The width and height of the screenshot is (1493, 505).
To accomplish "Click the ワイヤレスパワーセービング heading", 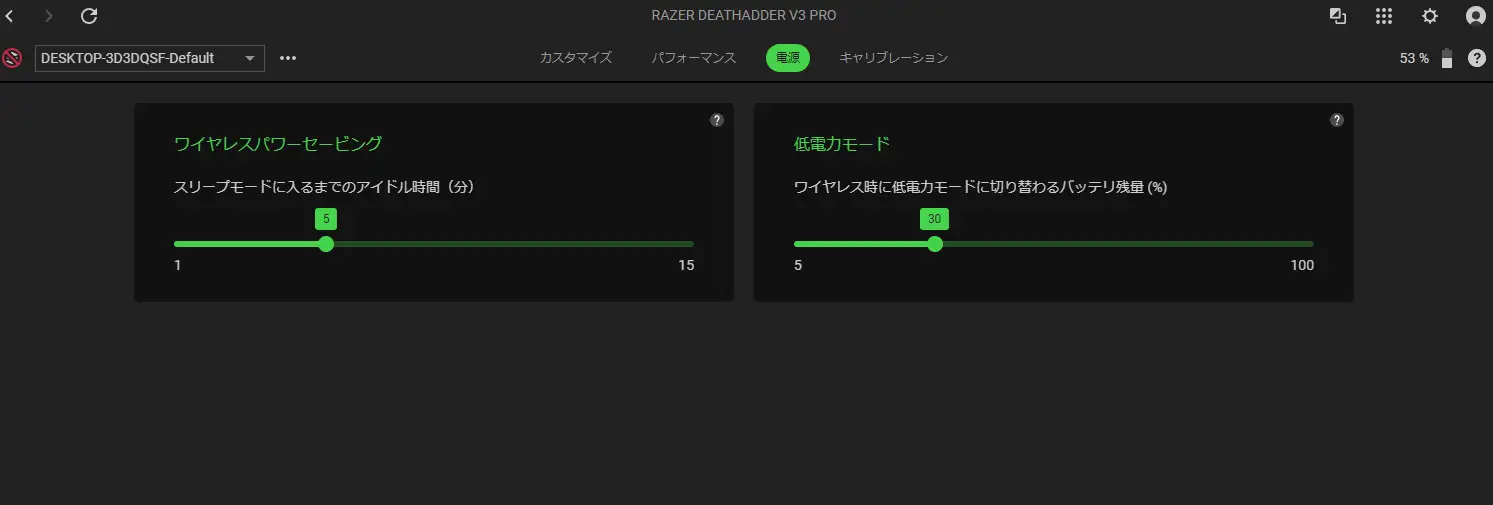I will click(278, 144).
